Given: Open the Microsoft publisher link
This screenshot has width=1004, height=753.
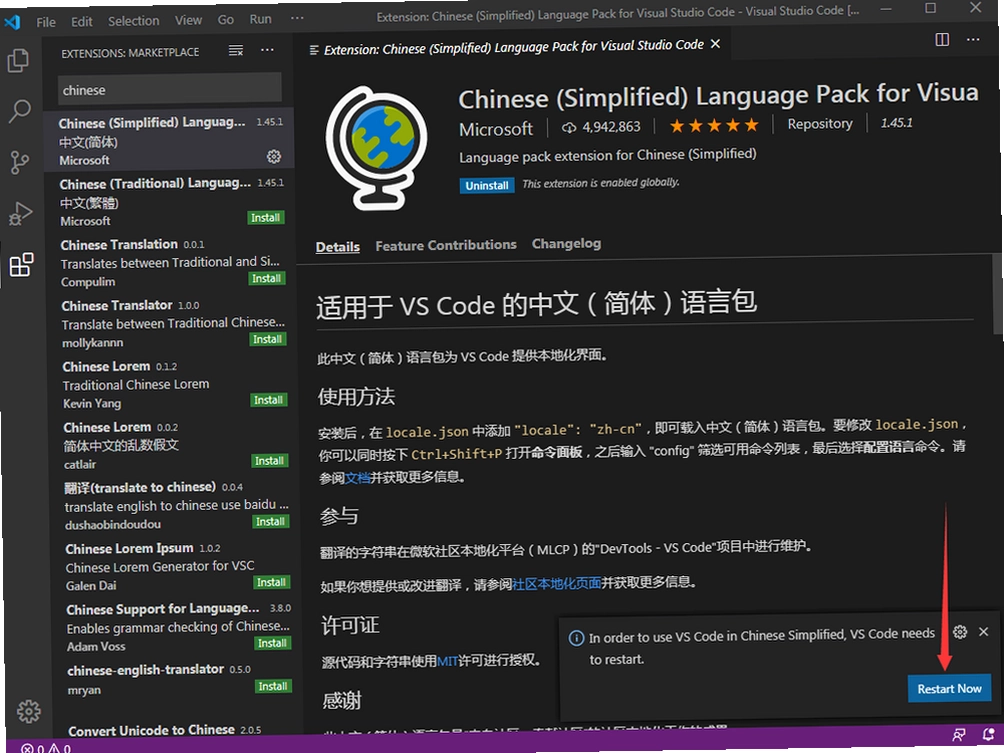Looking at the screenshot, I should pos(496,129).
